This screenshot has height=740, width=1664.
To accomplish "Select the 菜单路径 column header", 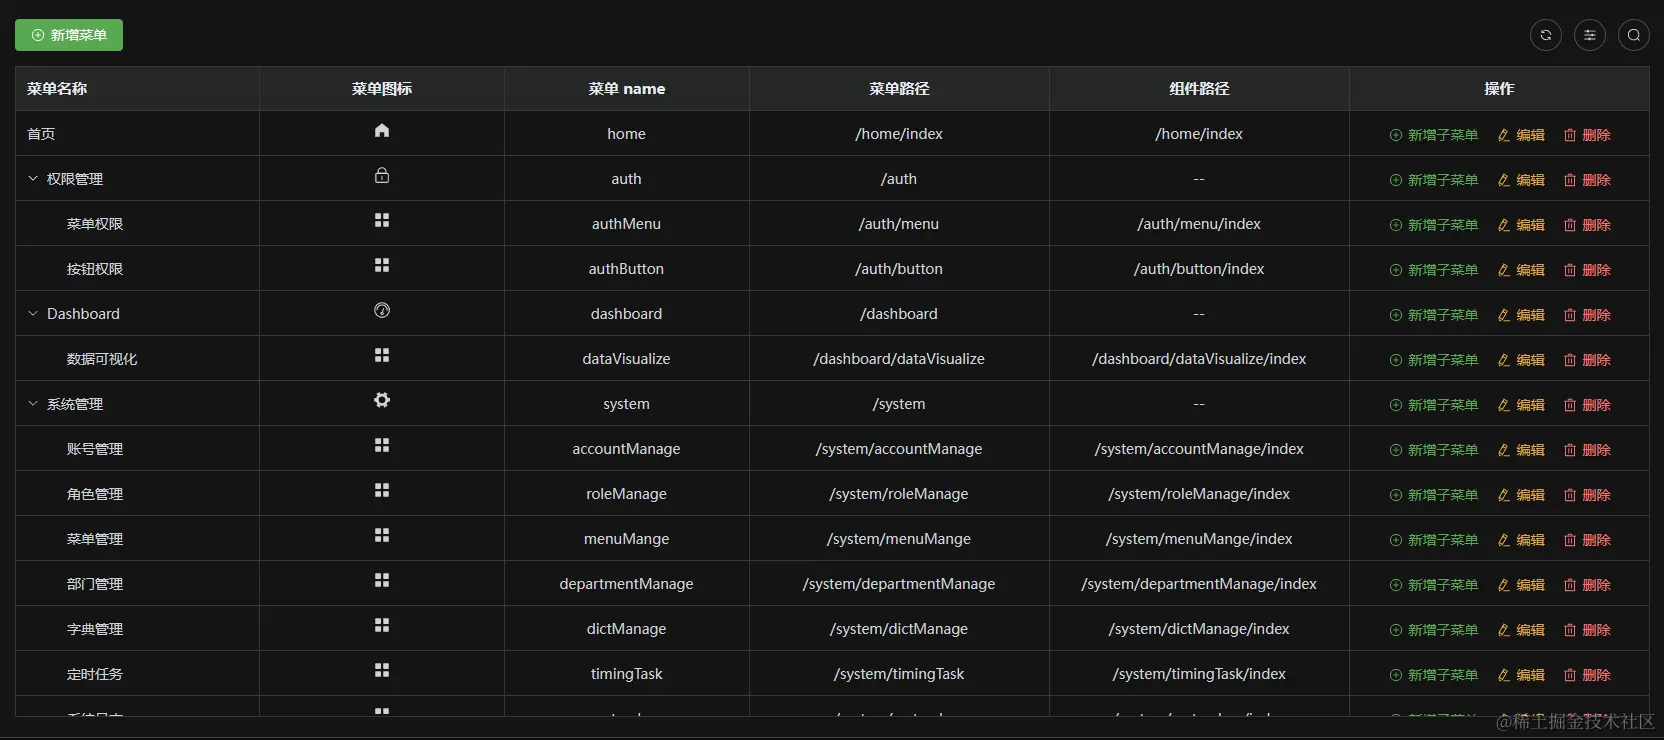I will pyautogui.click(x=899, y=89).
